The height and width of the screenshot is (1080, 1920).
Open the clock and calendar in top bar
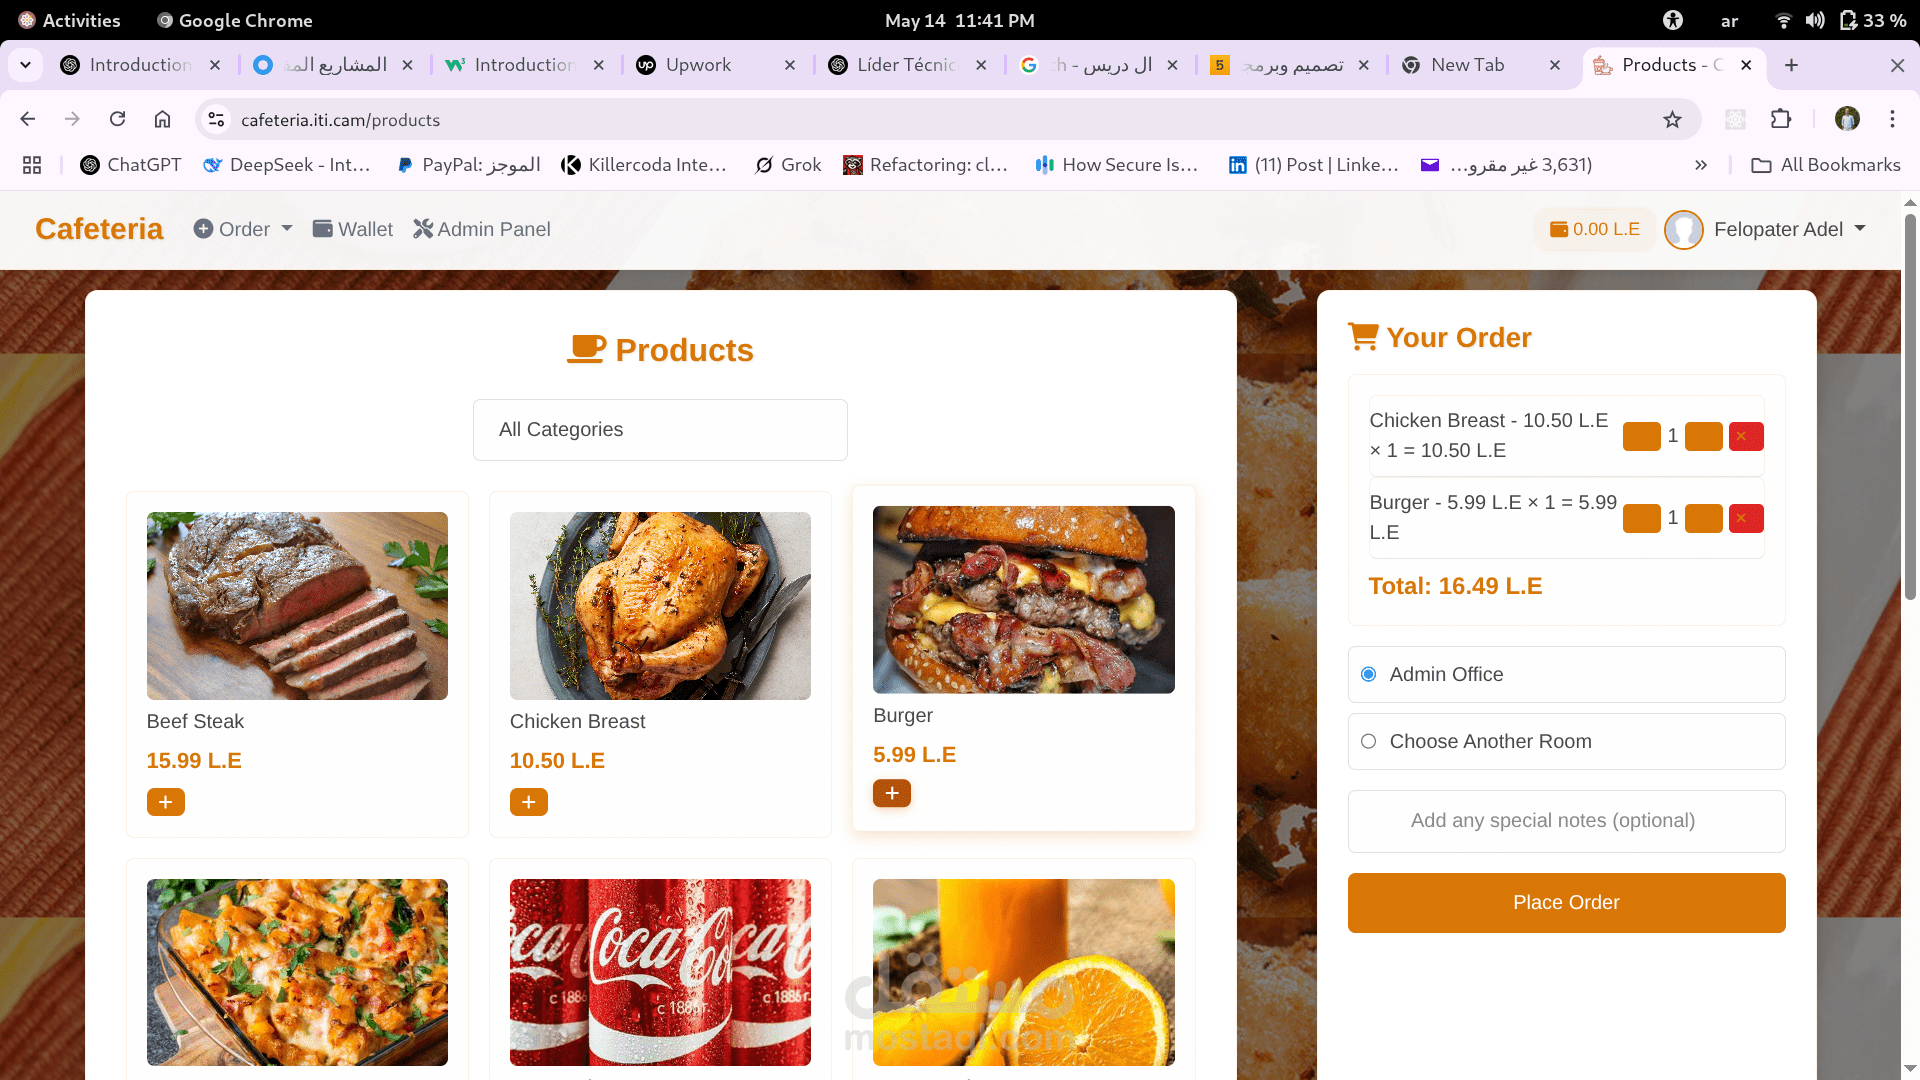pos(959,20)
